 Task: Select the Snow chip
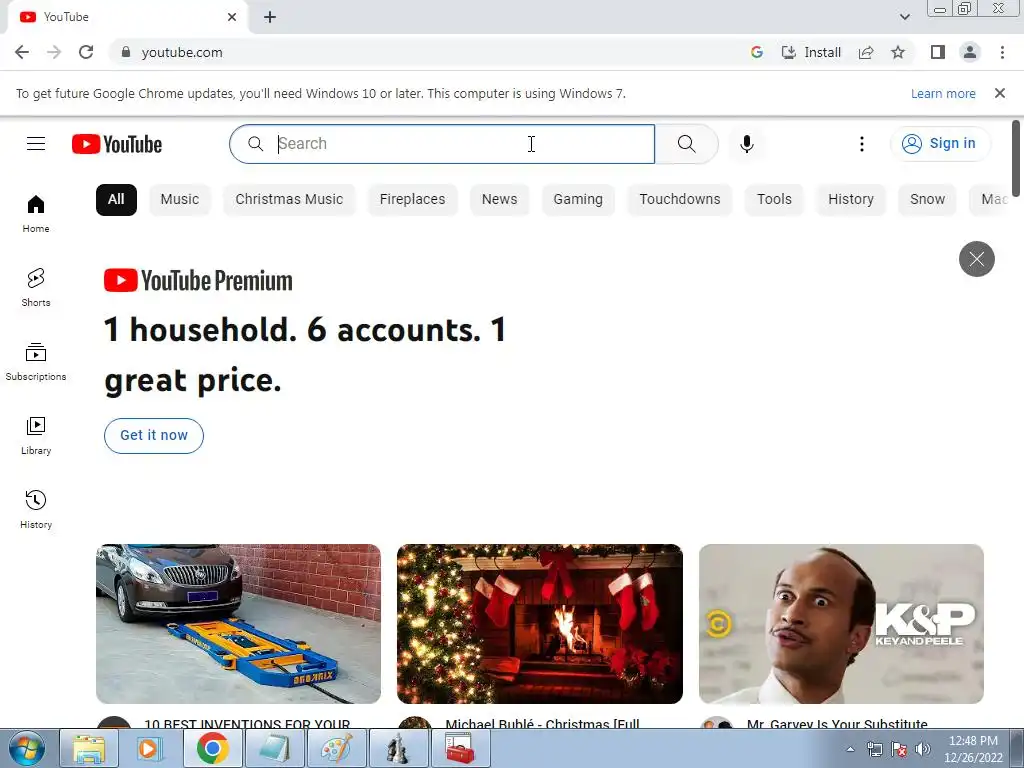pyautogui.click(x=927, y=199)
